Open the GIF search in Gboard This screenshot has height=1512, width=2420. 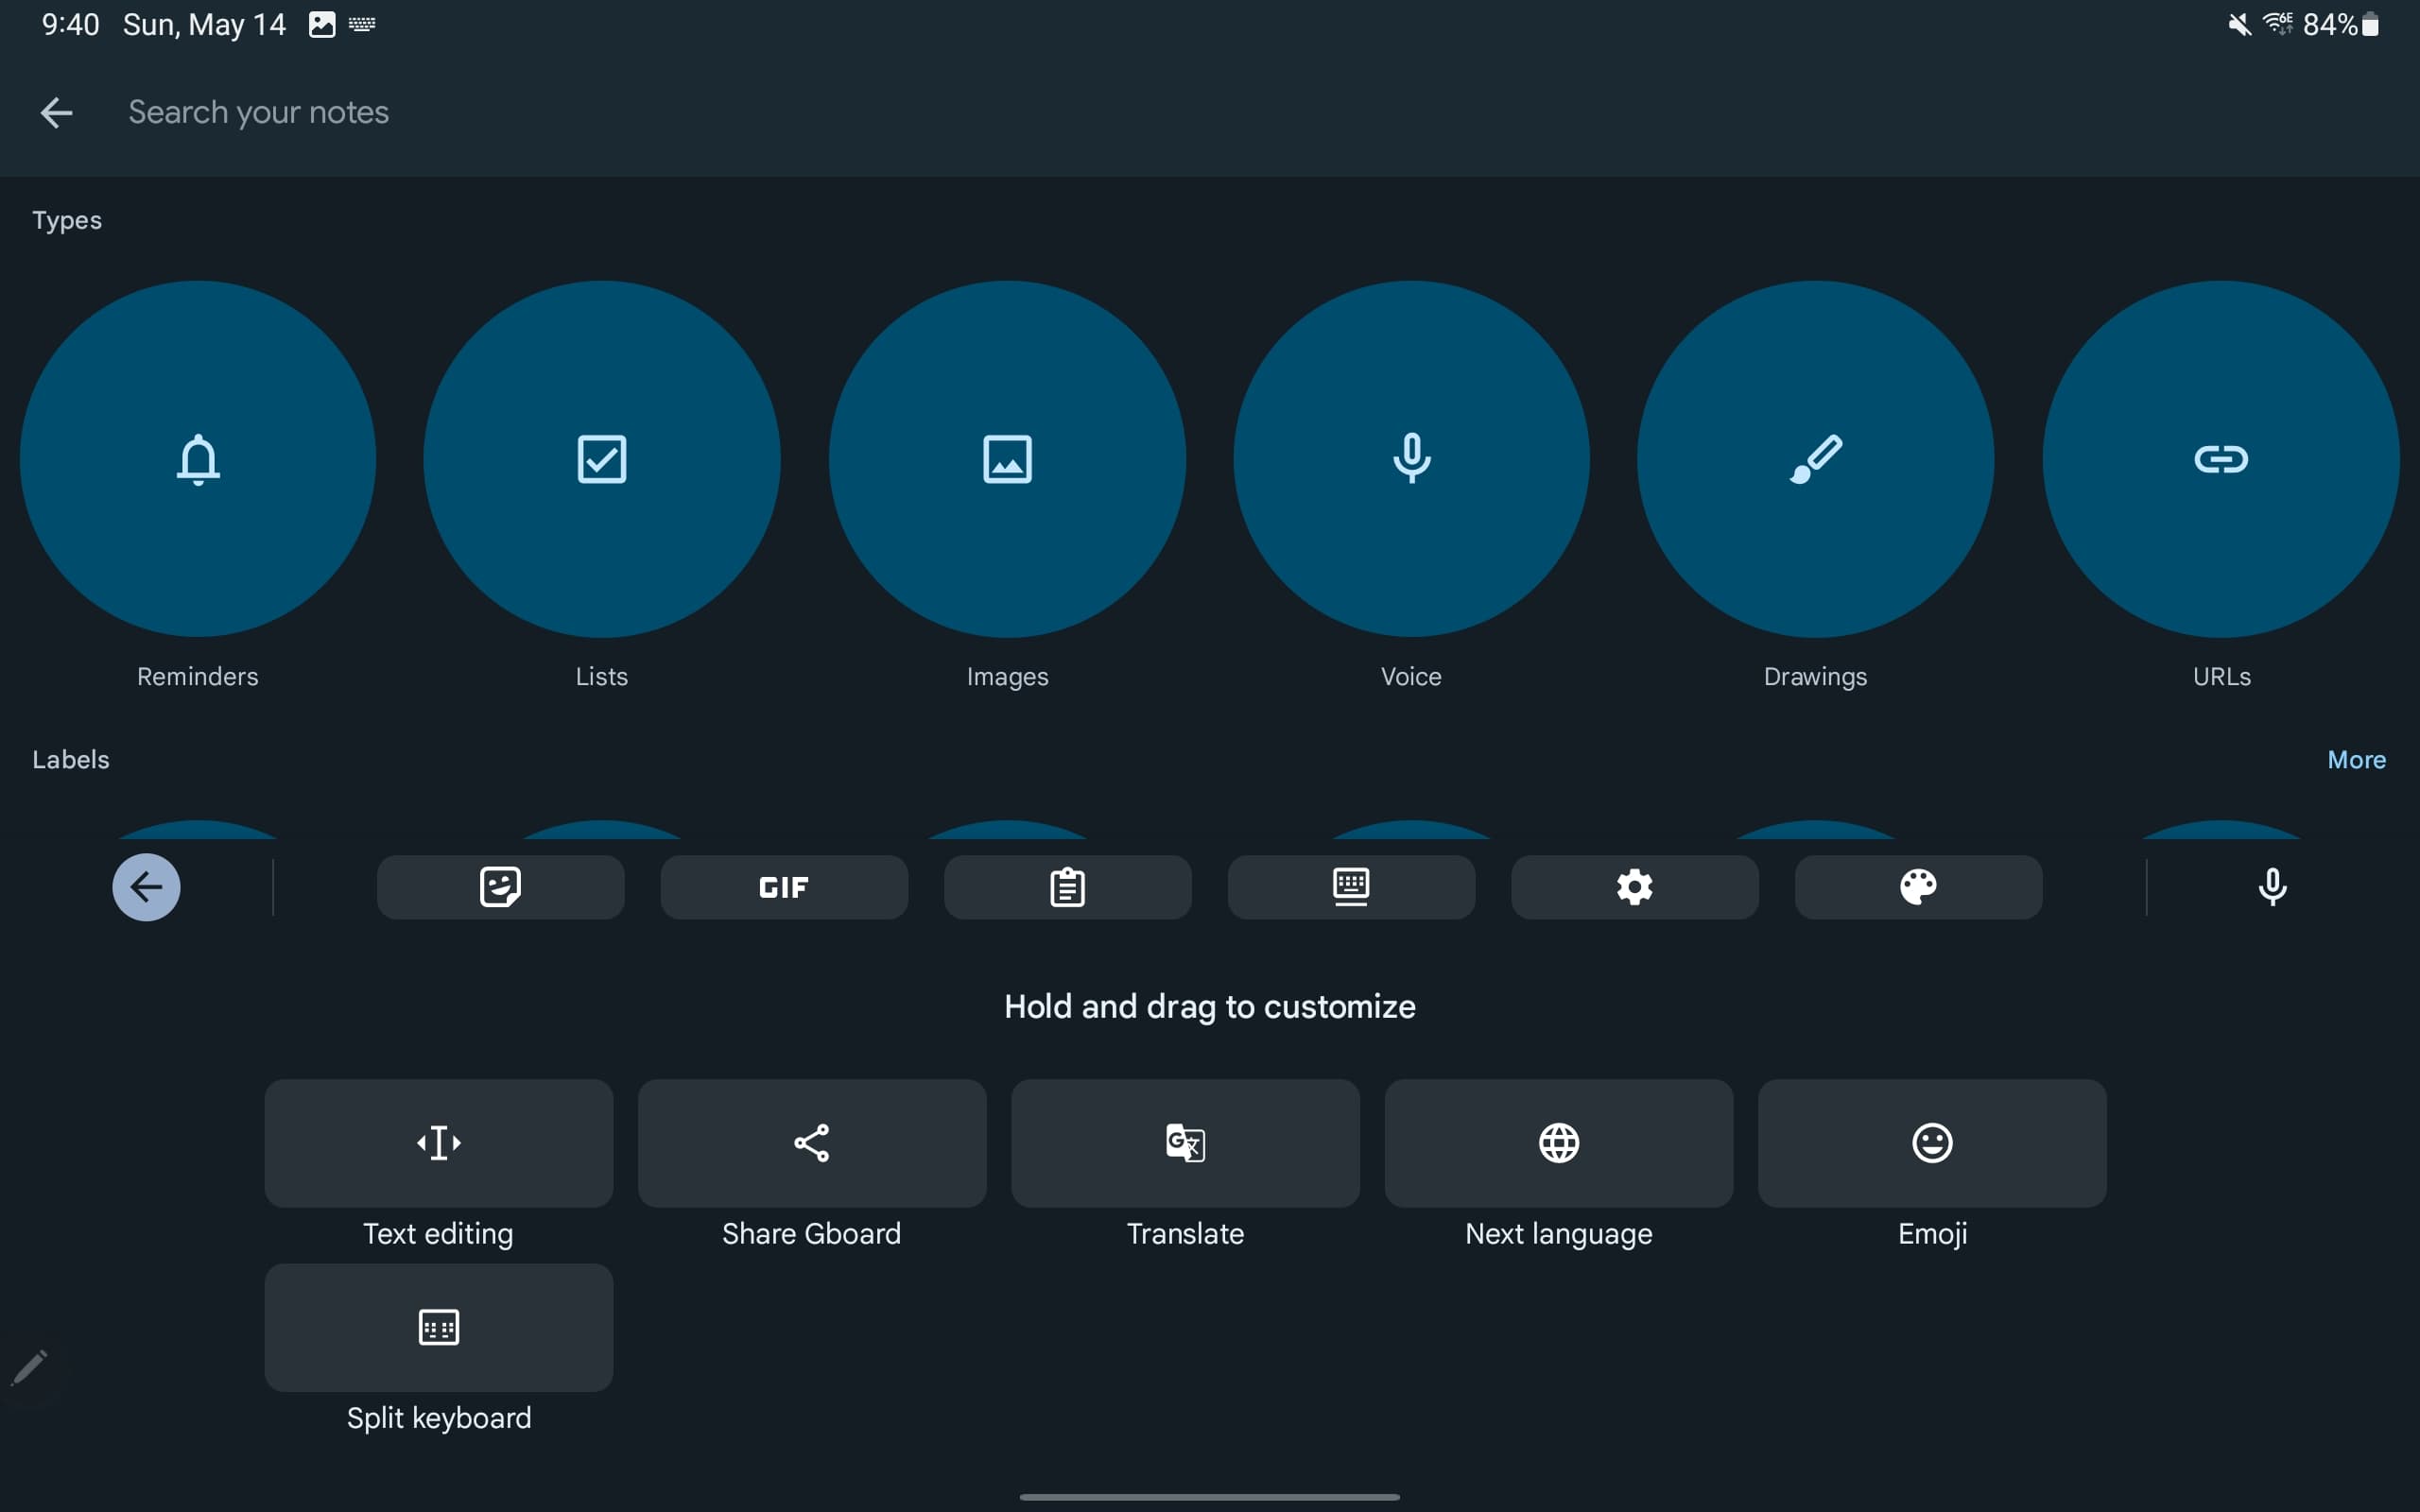pyautogui.click(x=784, y=887)
